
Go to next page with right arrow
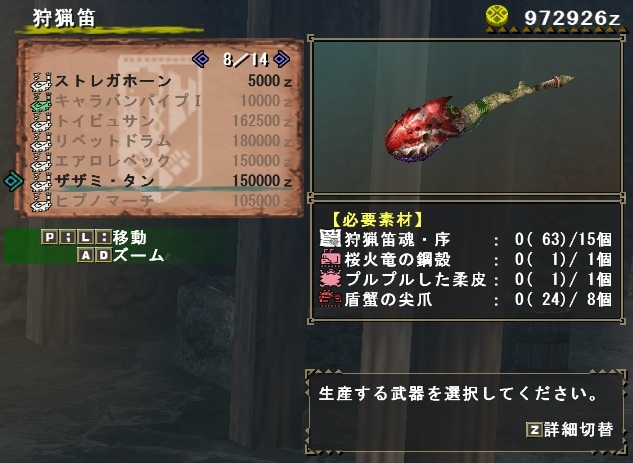(281, 59)
